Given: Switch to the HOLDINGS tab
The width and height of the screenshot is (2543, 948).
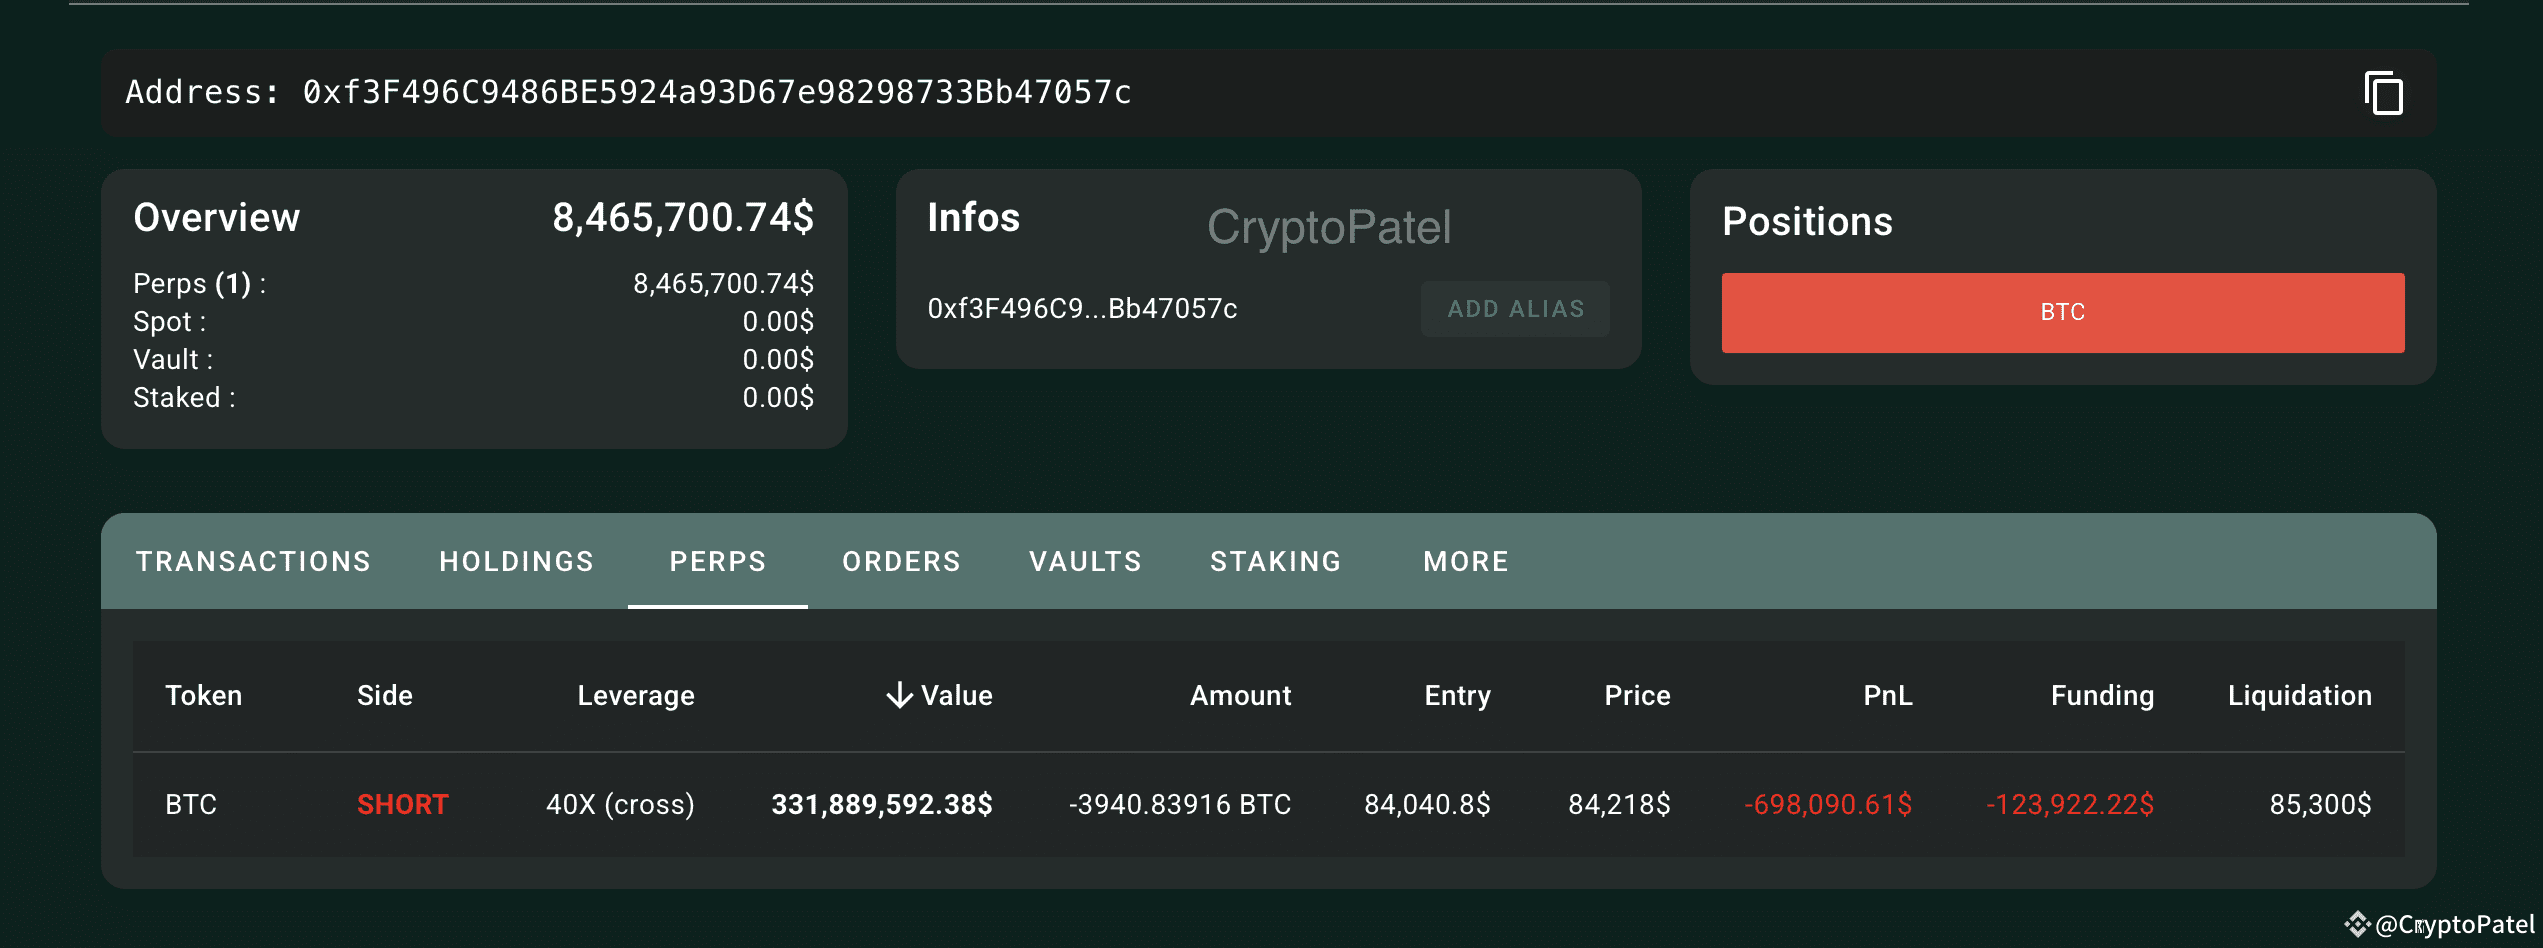Looking at the screenshot, I should point(516,561).
